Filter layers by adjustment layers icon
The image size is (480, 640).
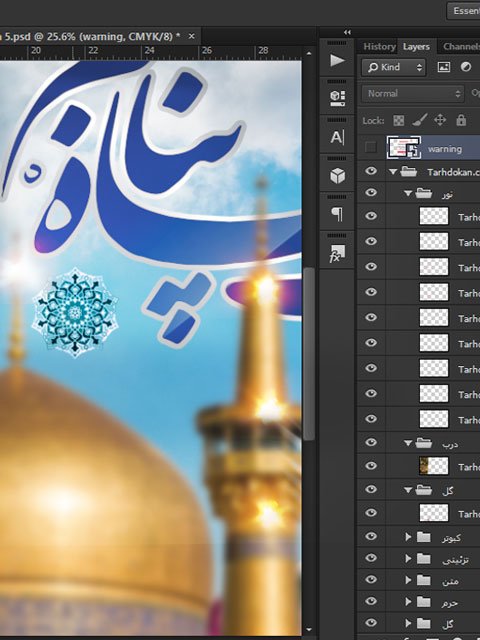click(466, 67)
